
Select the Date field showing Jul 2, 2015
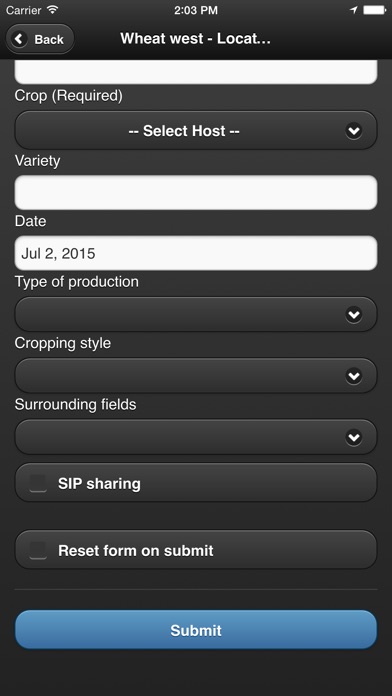196,253
